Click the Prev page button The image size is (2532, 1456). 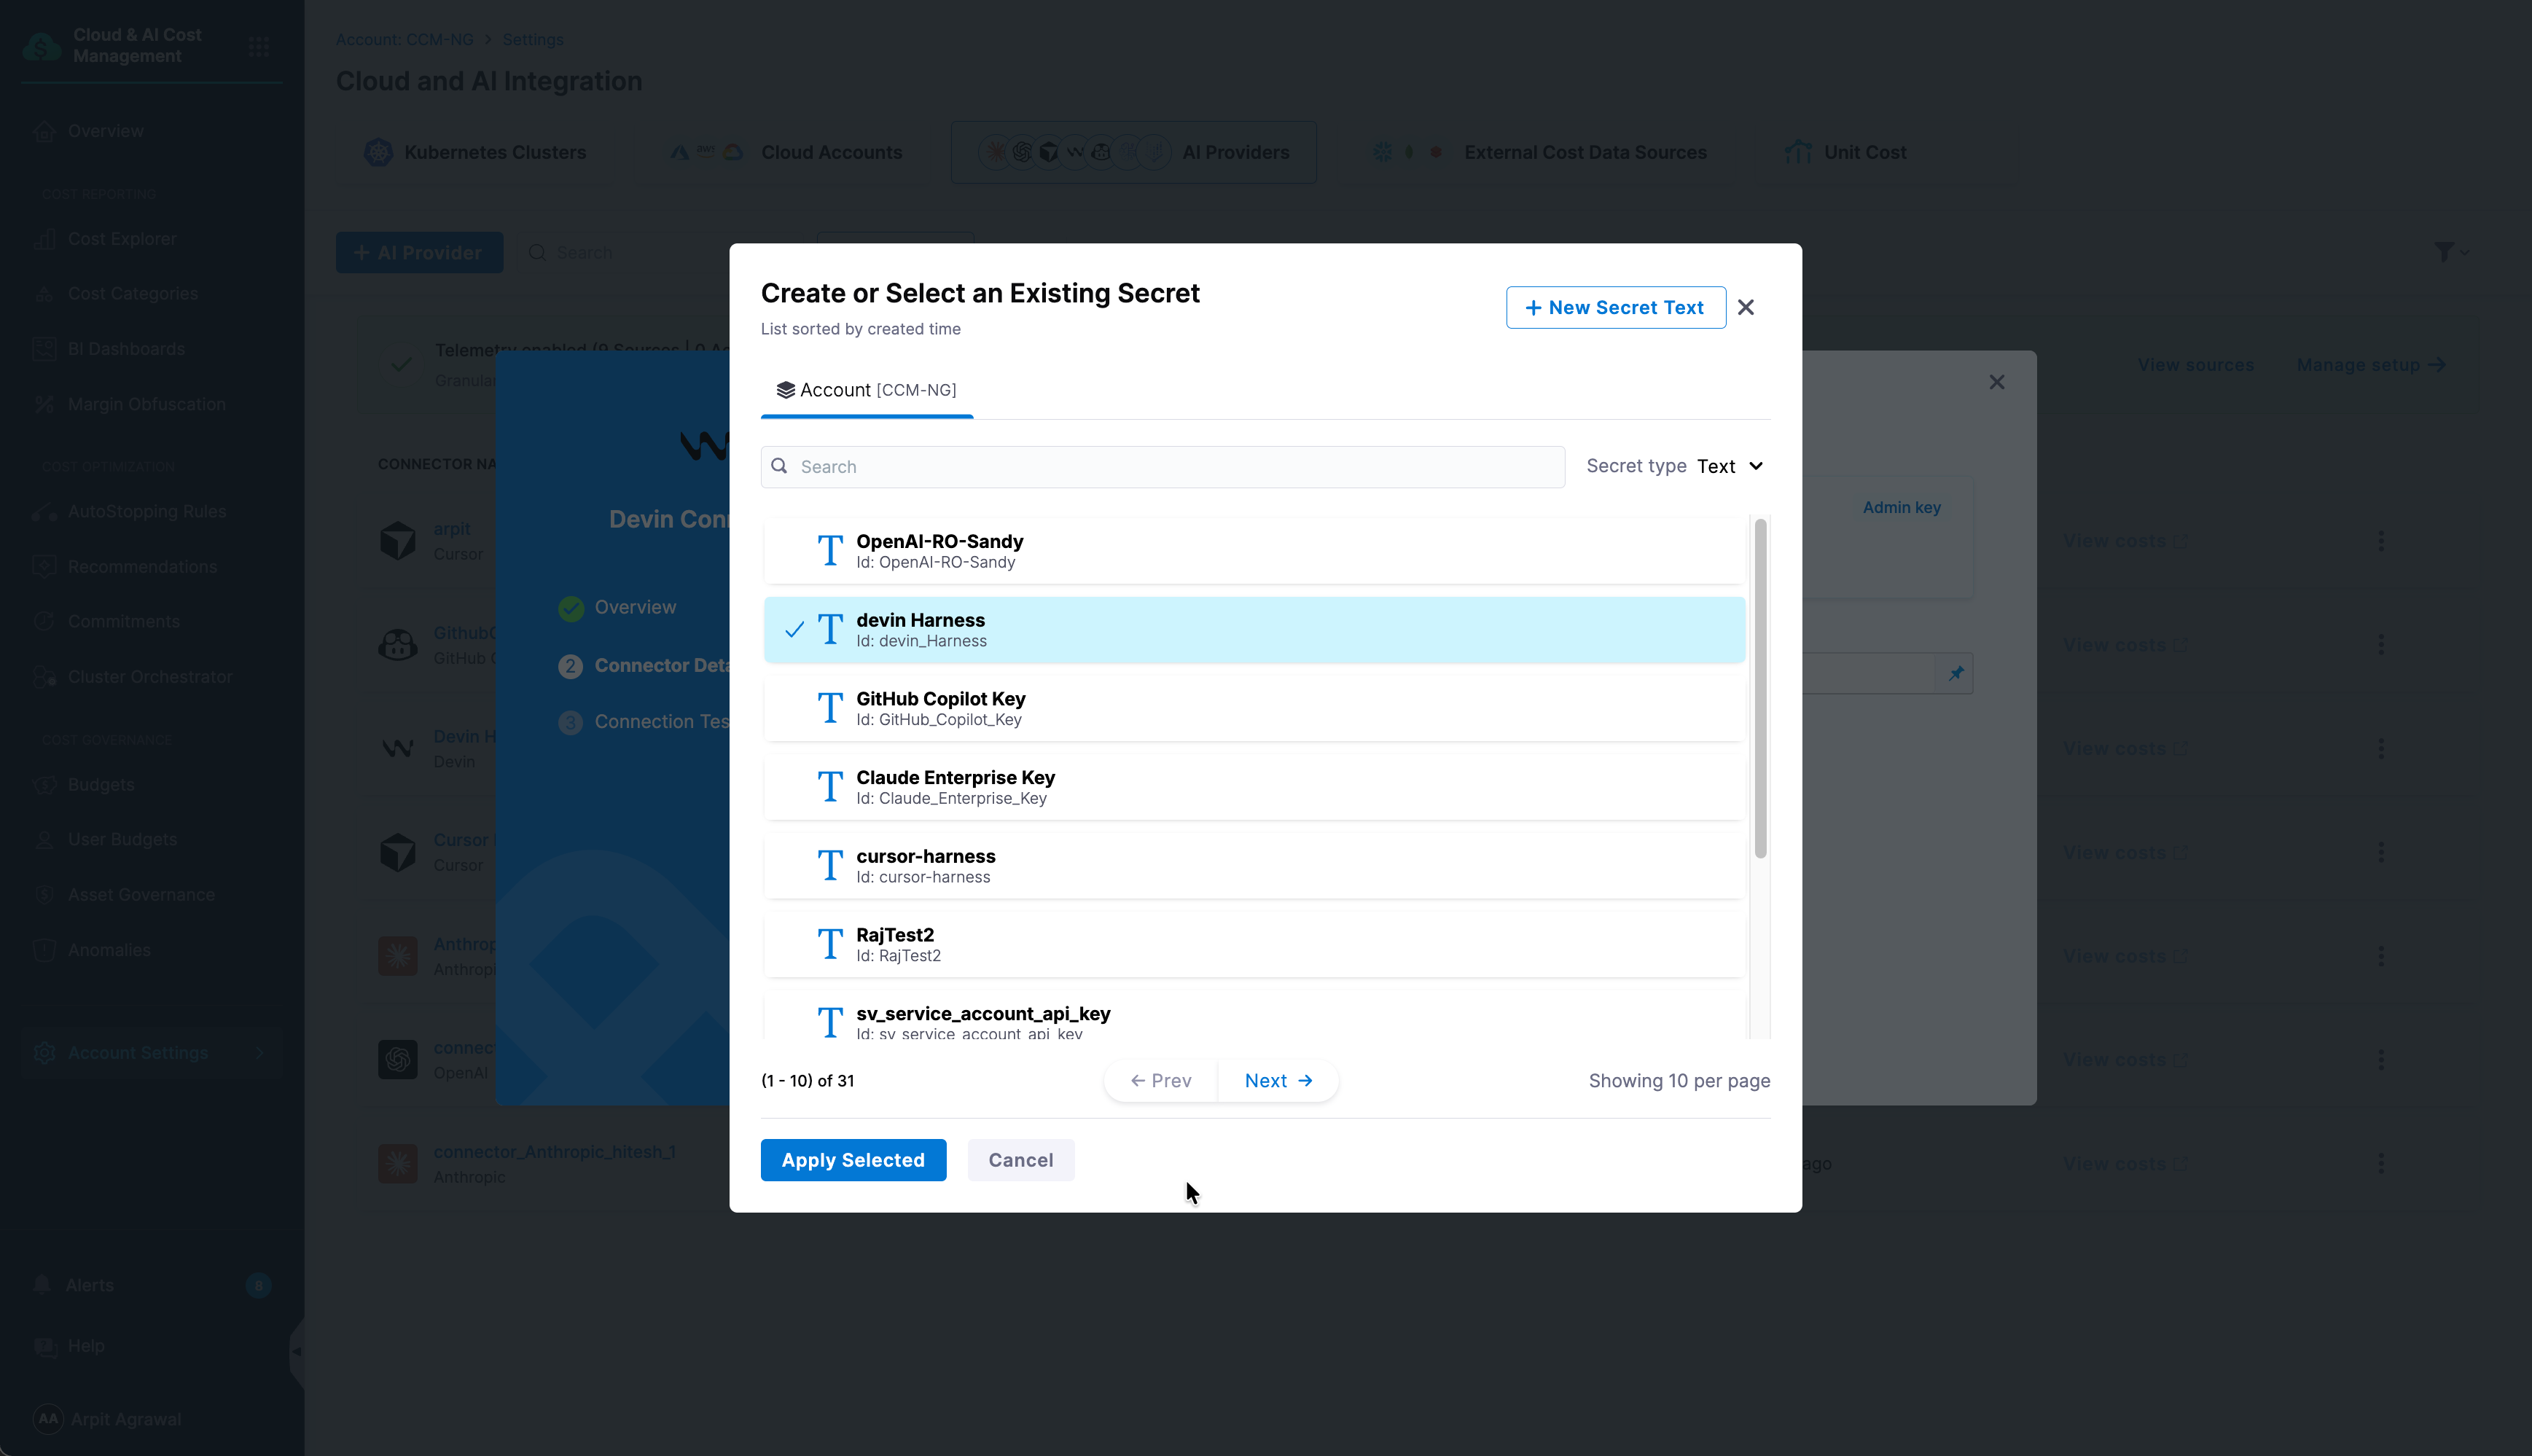(x=1161, y=1081)
